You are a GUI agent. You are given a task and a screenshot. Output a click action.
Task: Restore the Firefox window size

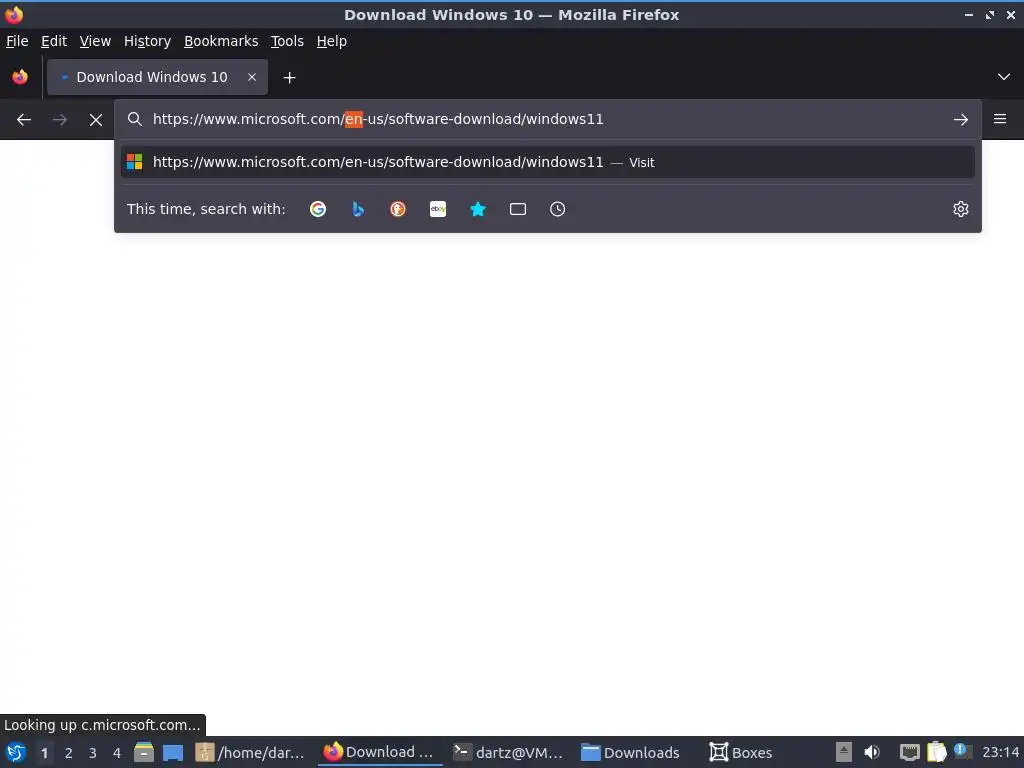pos(989,14)
